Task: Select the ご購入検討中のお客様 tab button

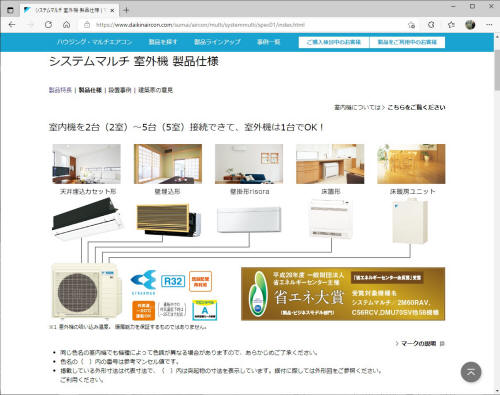Action: (334, 42)
